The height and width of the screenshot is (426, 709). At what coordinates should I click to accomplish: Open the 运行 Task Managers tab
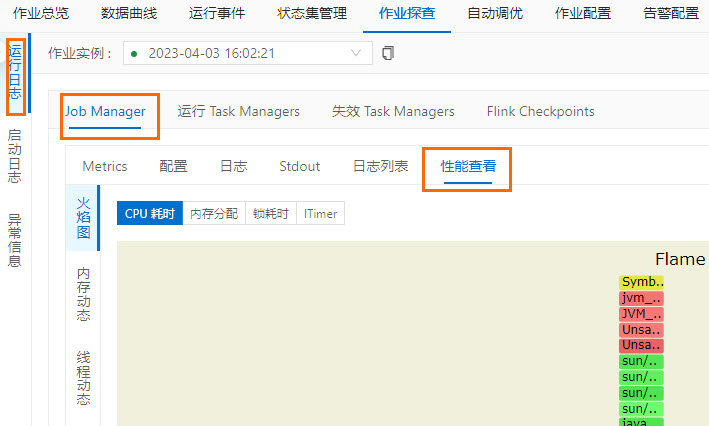[x=238, y=111]
